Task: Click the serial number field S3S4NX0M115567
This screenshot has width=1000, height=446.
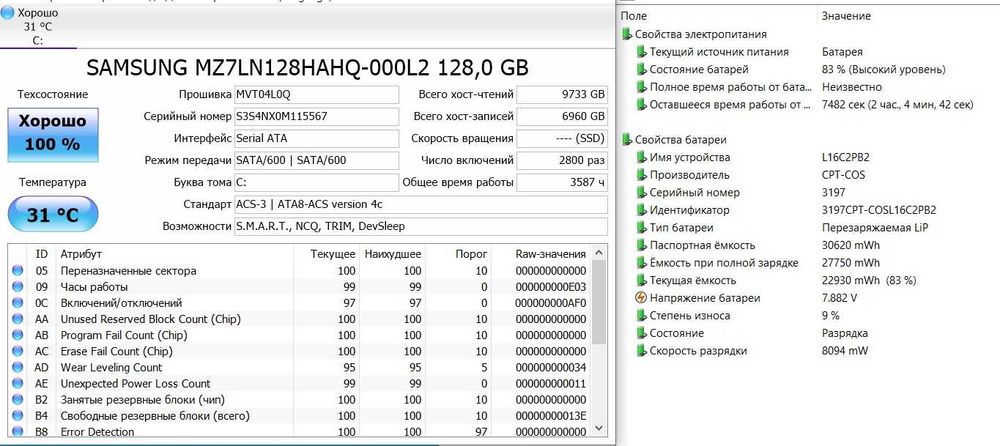Action: tap(316, 117)
